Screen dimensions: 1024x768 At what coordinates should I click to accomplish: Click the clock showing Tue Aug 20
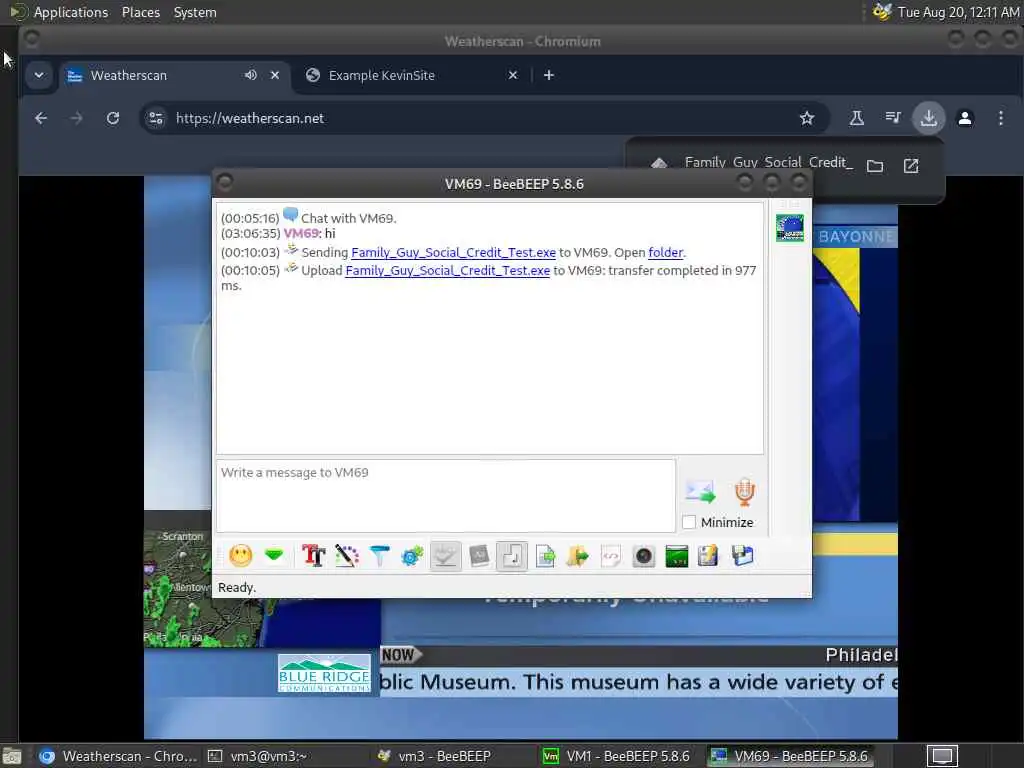[x=958, y=12]
